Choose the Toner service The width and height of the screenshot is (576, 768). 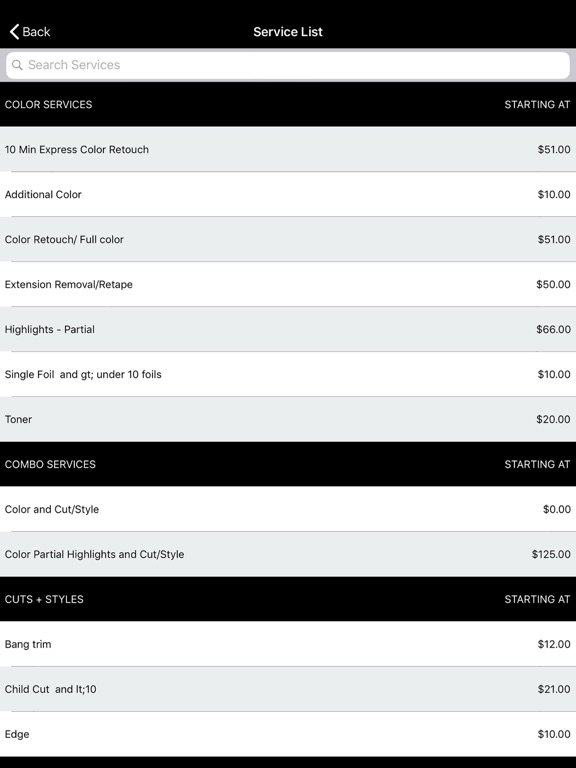pyautogui.click(x=288, y=420)
